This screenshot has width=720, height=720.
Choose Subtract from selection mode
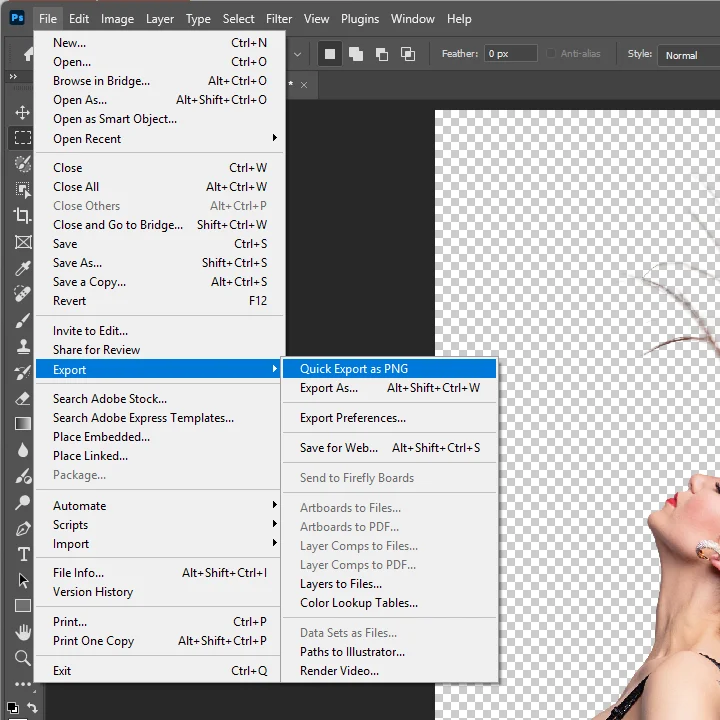(x=382, y=54)
